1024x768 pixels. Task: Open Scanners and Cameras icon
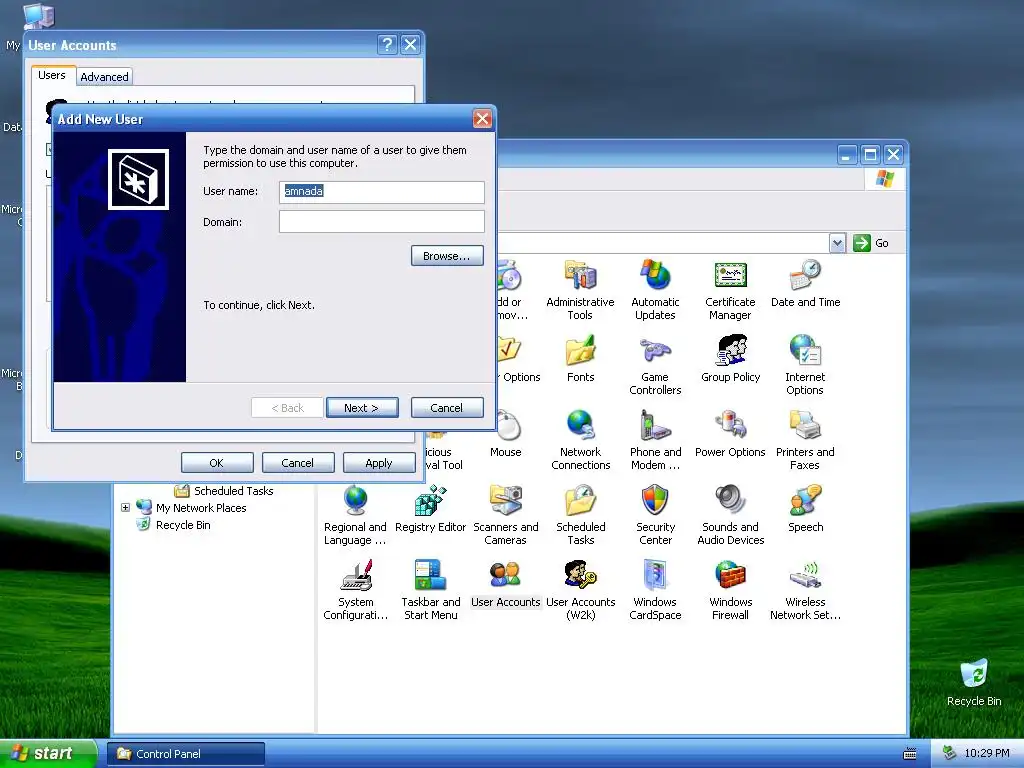[505, 515]
